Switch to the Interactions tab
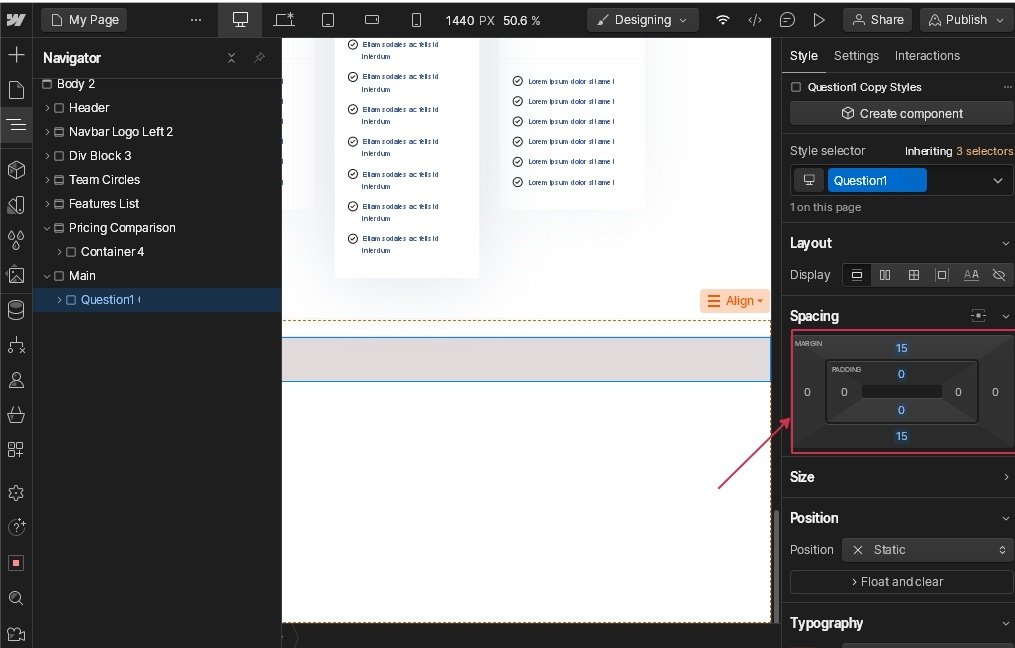The image size is (1015, 648). (927, 56)
